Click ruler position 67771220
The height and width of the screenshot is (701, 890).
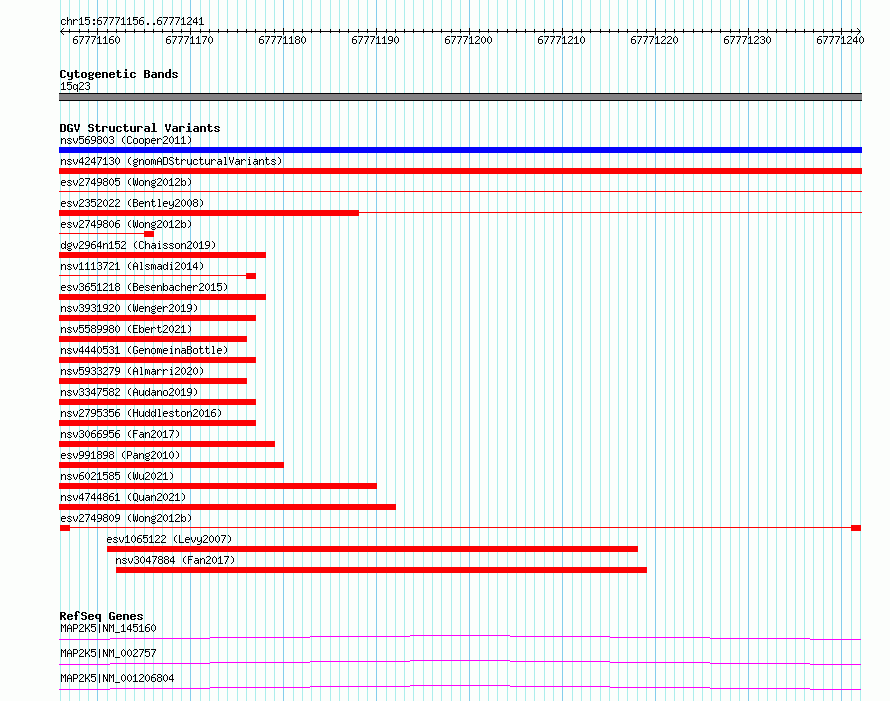tap(654, 40)
